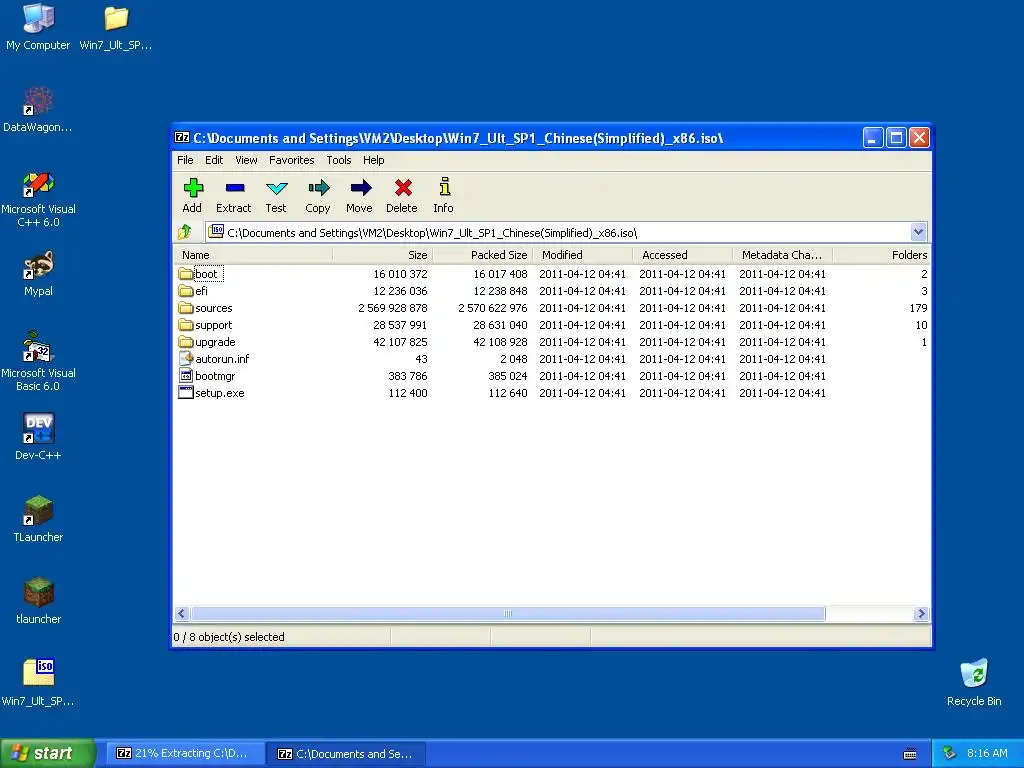
Task: Sort list by Size column header
Action: click(382, 255)
